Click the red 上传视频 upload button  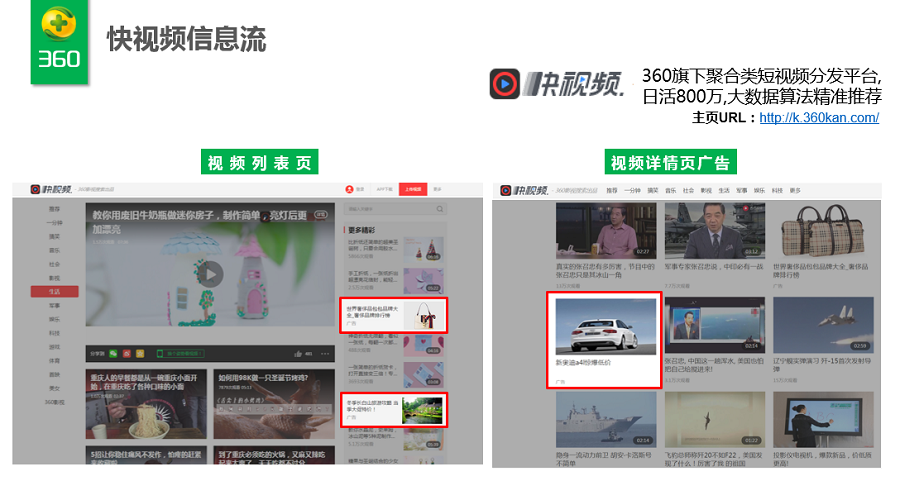(413, 189)
